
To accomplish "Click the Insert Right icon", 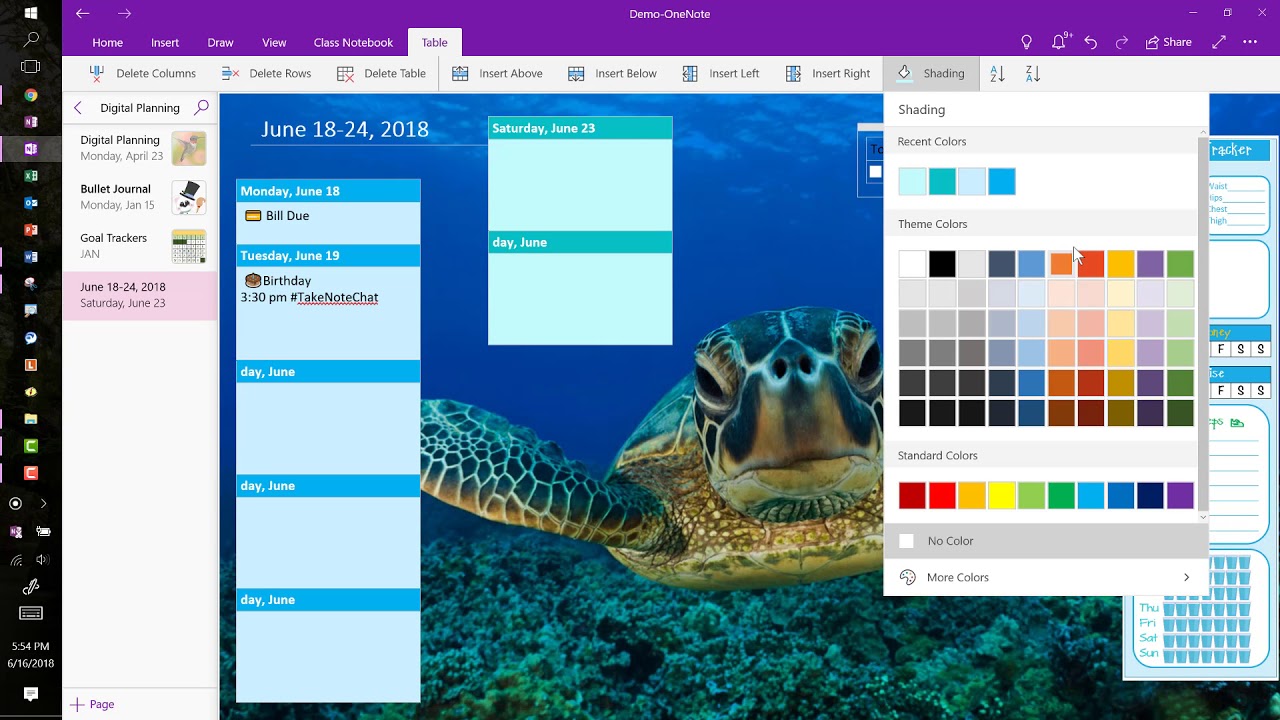I will tap(793, 73).
